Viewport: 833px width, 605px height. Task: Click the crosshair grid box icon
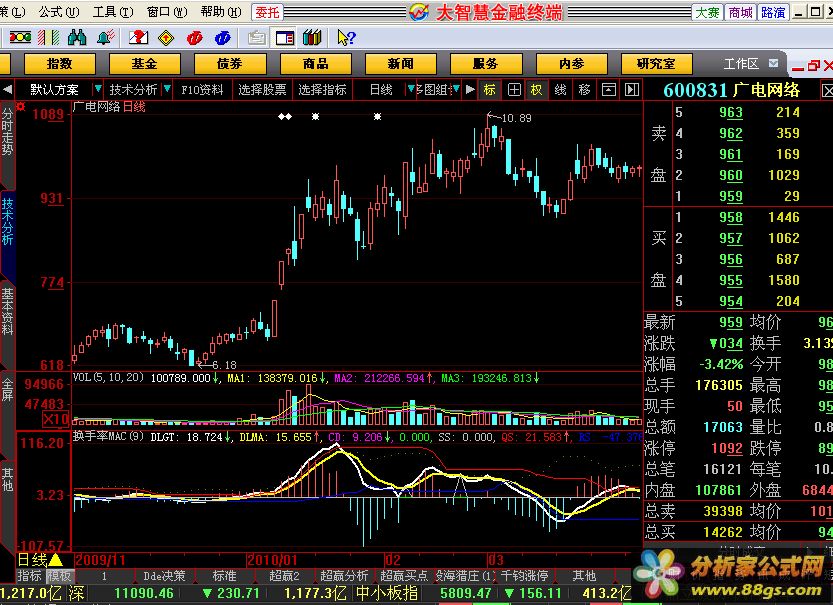(514, 90)
